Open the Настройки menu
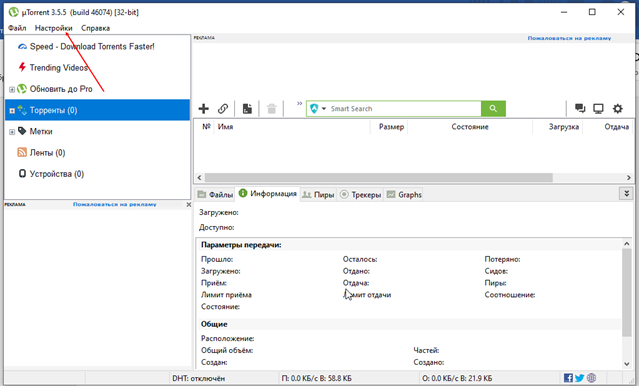Screen dimensions: 639x386 [53, 28]
